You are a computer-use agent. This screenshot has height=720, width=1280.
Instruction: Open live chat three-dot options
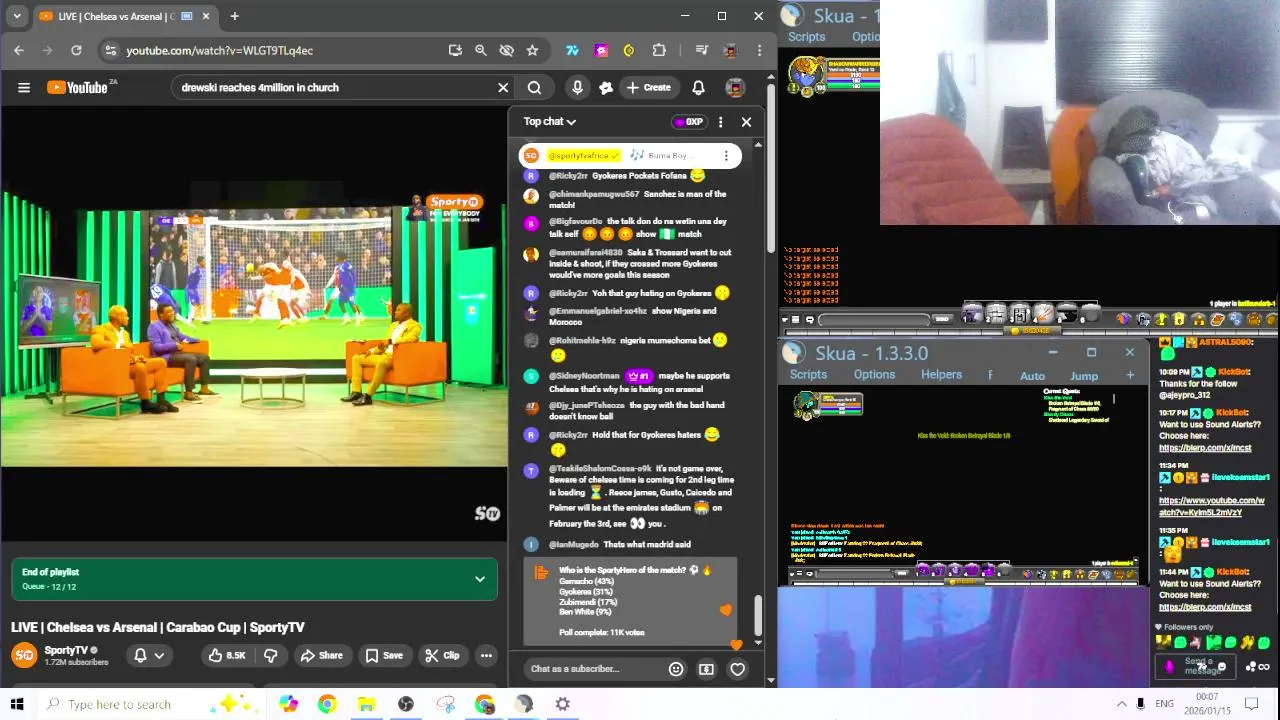[x=720, y=122]
